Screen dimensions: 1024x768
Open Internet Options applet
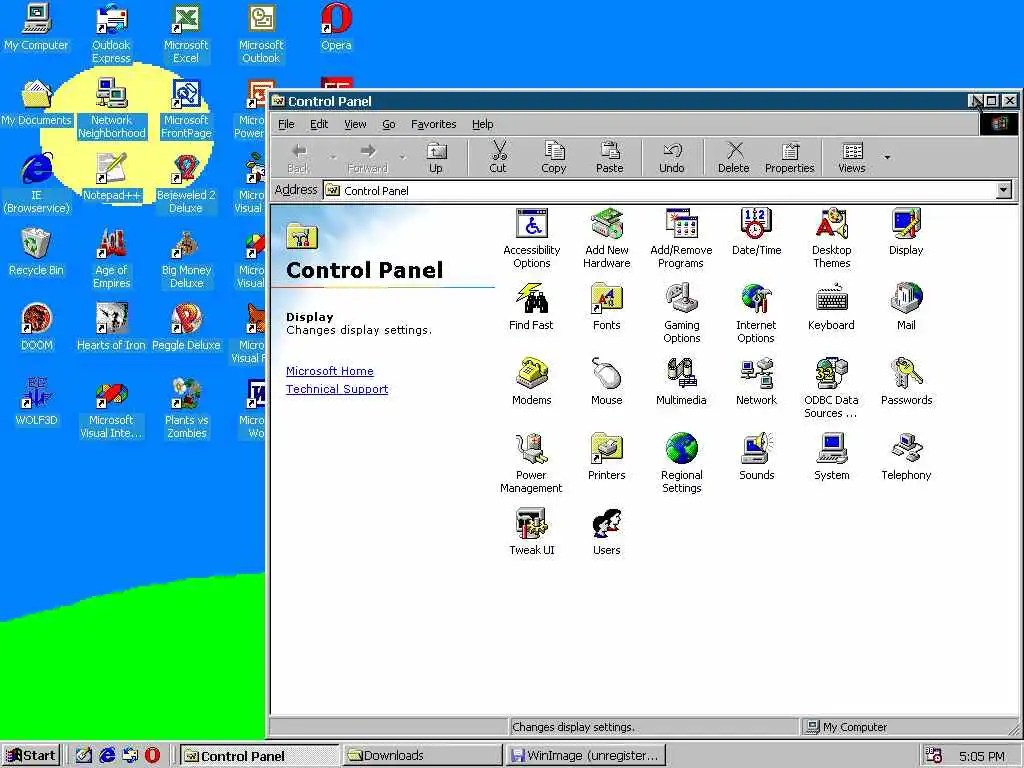point(756,313)
